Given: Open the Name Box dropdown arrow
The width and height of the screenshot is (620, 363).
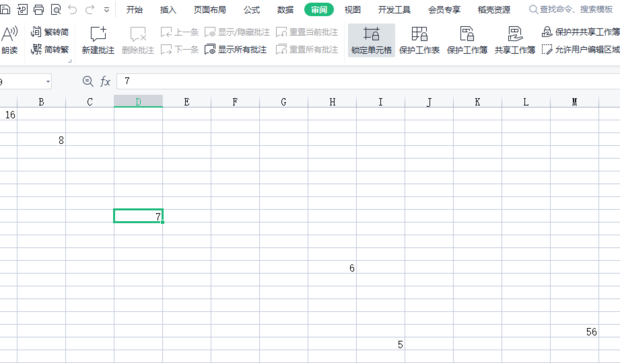Looking at the screenshot, I should pyautogui.click(x=48, y=81).
